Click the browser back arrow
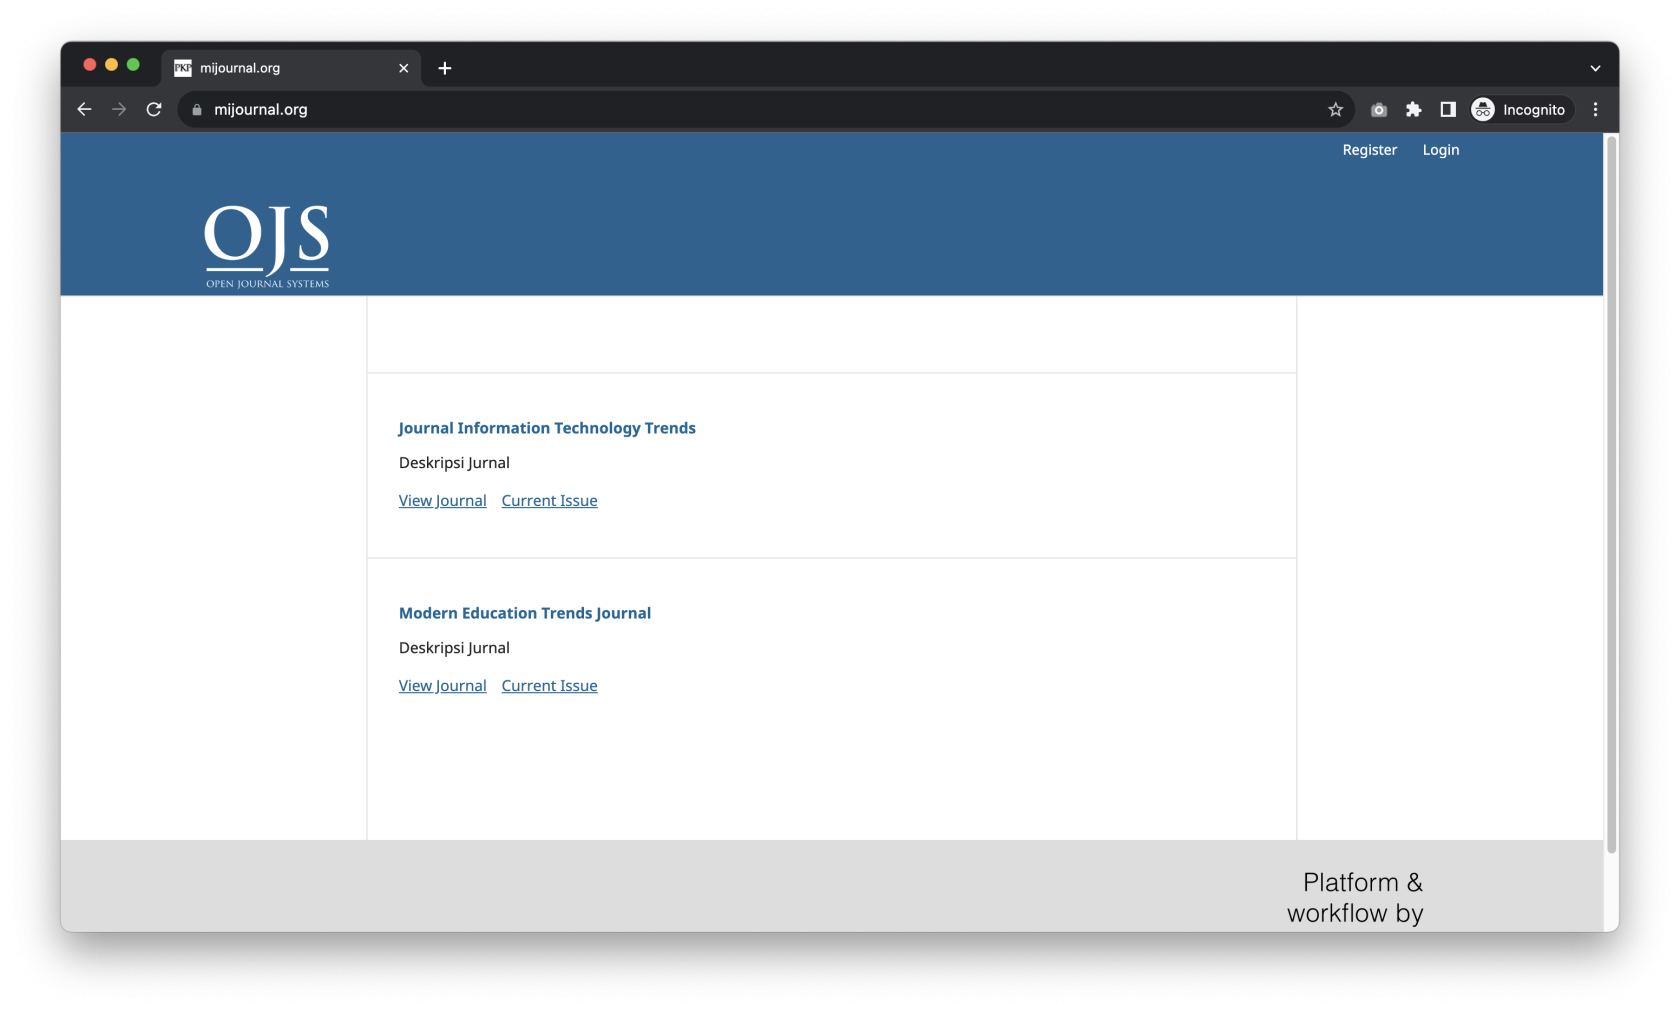 [x=84, y=109]
